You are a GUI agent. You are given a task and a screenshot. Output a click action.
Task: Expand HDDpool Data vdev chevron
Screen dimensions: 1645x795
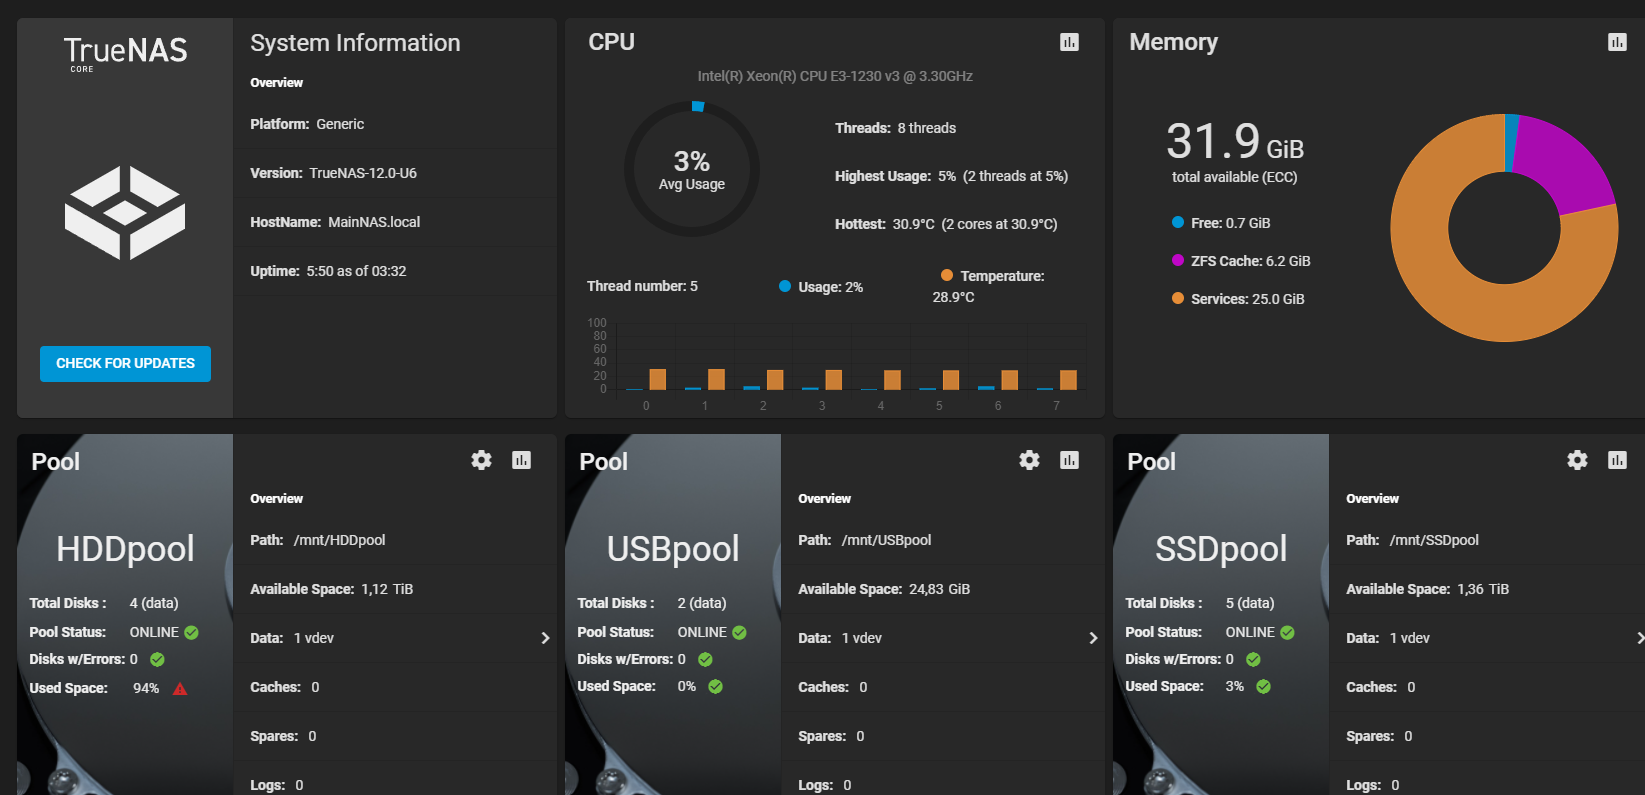pyautogui.click(x=545, y=638)
